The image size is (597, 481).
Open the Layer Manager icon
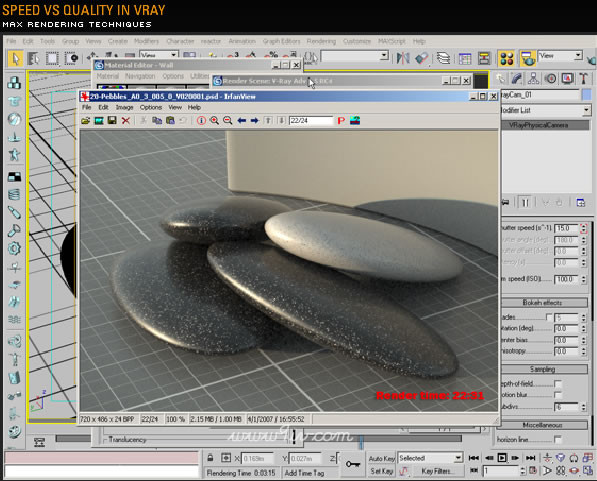(443, 58)
